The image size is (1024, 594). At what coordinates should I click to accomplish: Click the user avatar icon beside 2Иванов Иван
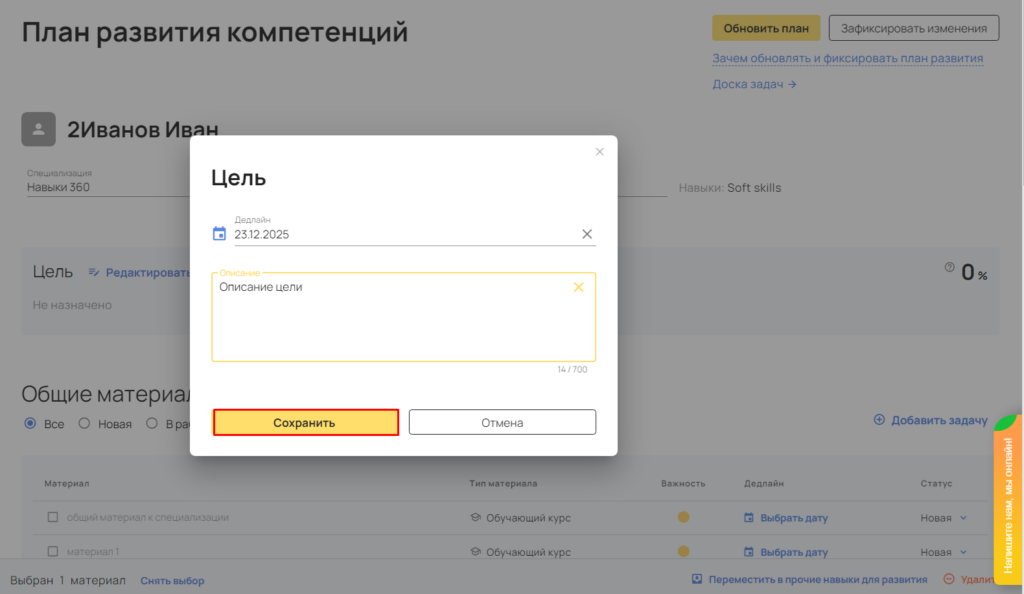click(38, 129)
